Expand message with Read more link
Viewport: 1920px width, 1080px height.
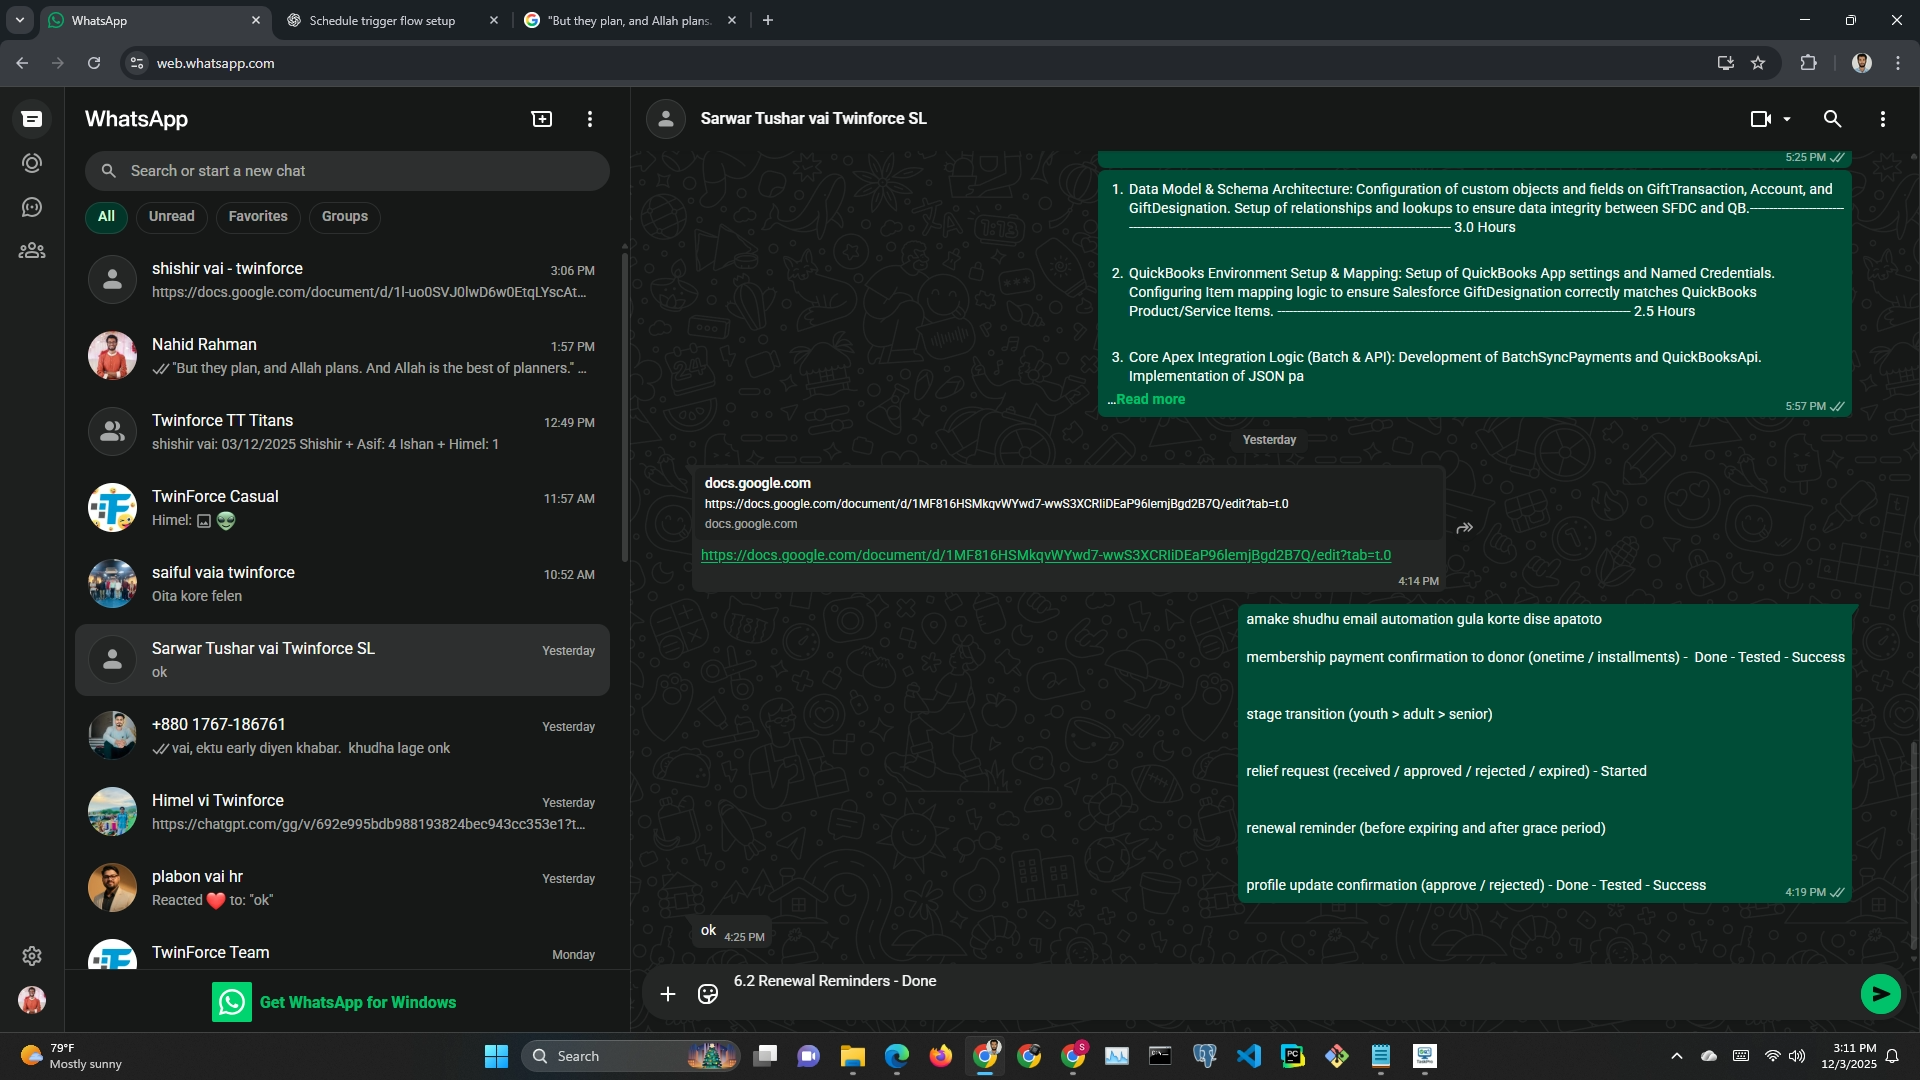pos(1150,399)
